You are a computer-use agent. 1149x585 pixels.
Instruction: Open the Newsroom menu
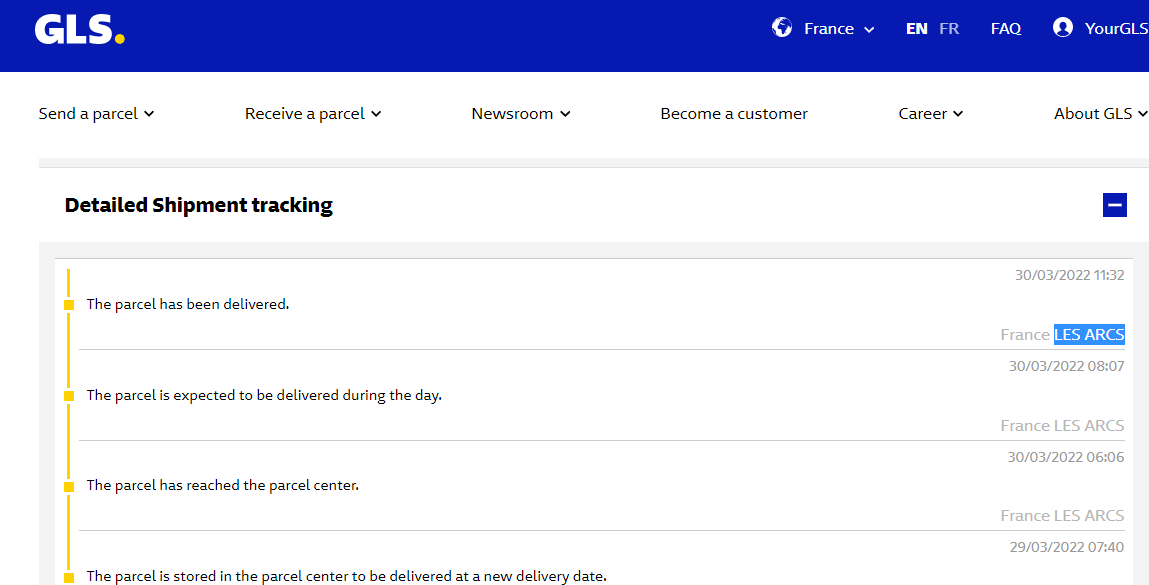pos(520,114)
